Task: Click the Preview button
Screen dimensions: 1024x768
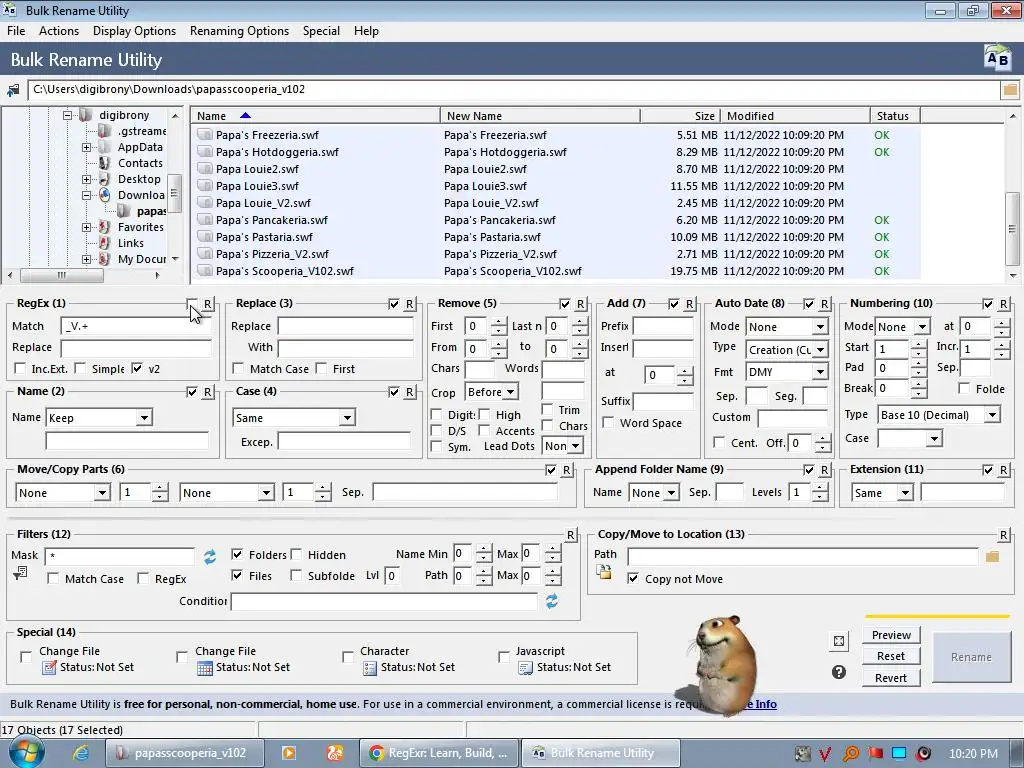Action: pos(891,635)
